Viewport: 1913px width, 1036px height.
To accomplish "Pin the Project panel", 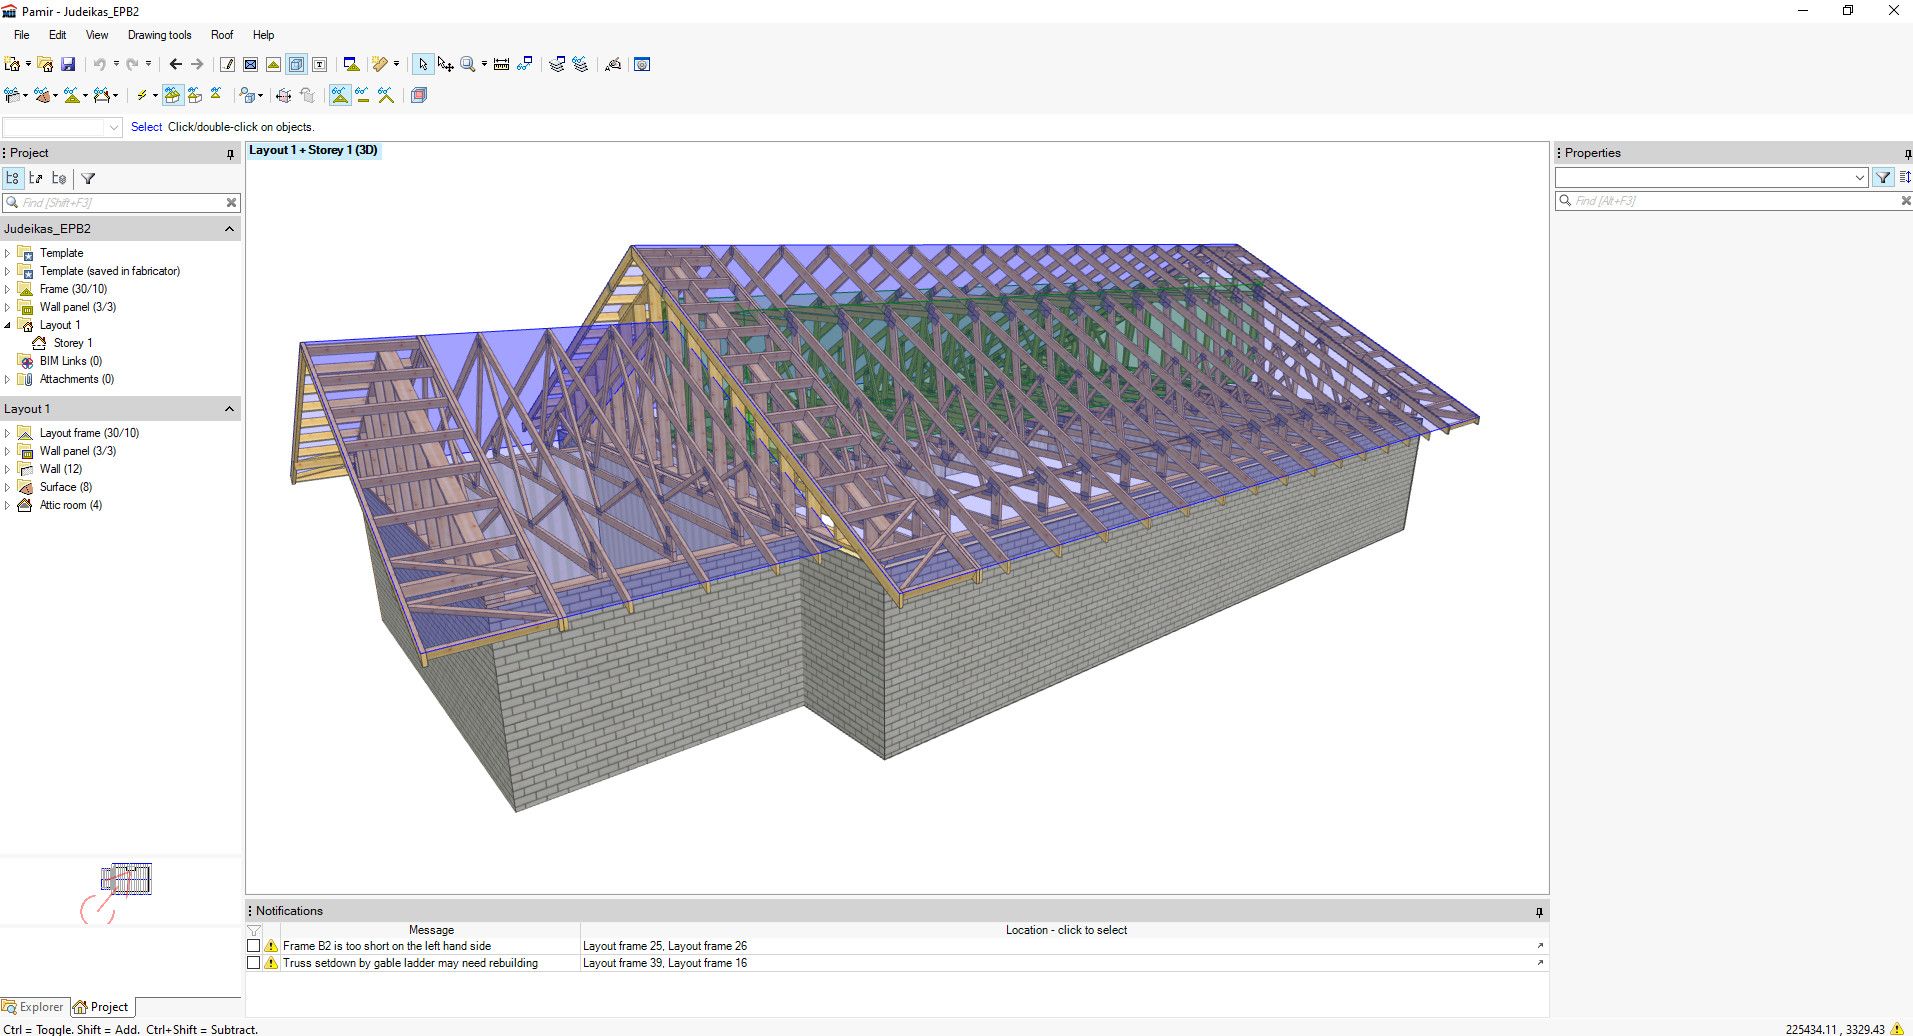I will tap(230, 153).
